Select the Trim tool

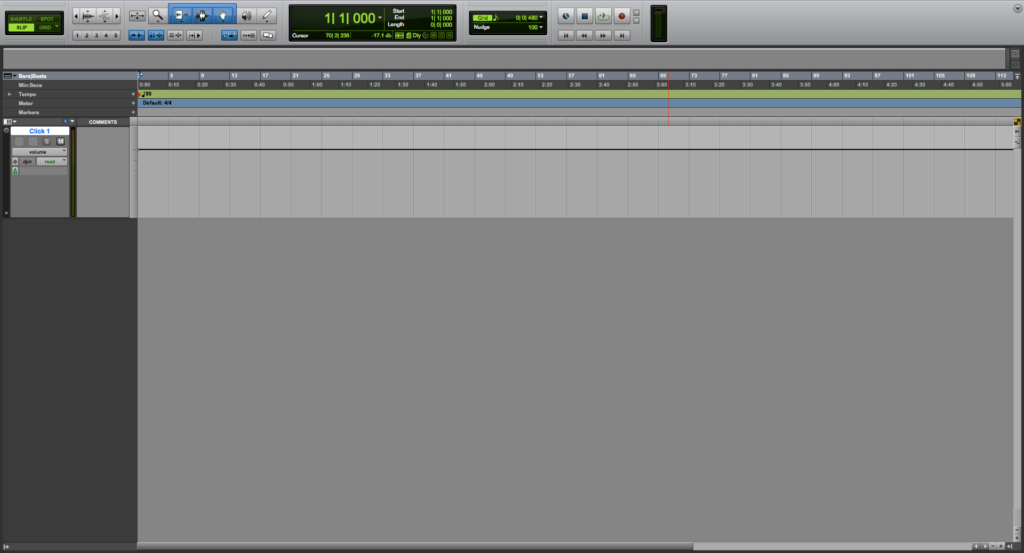181,15
